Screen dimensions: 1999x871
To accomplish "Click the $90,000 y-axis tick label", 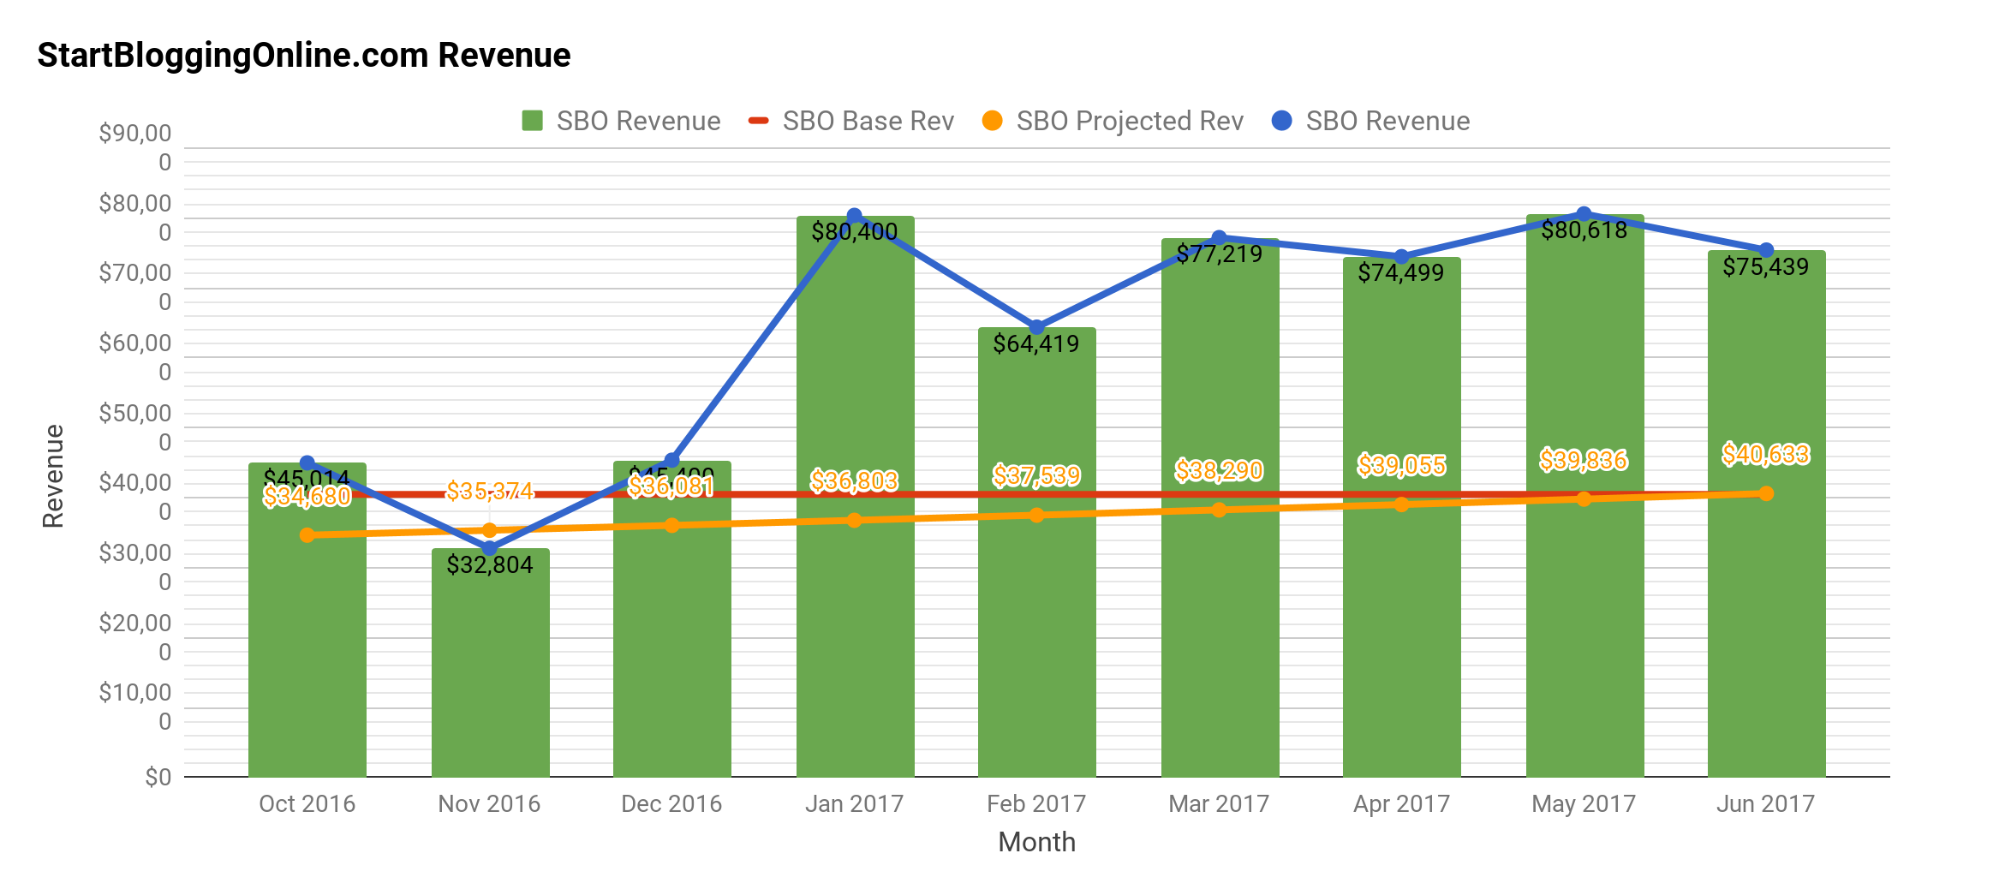I will (x=136, y=147).
